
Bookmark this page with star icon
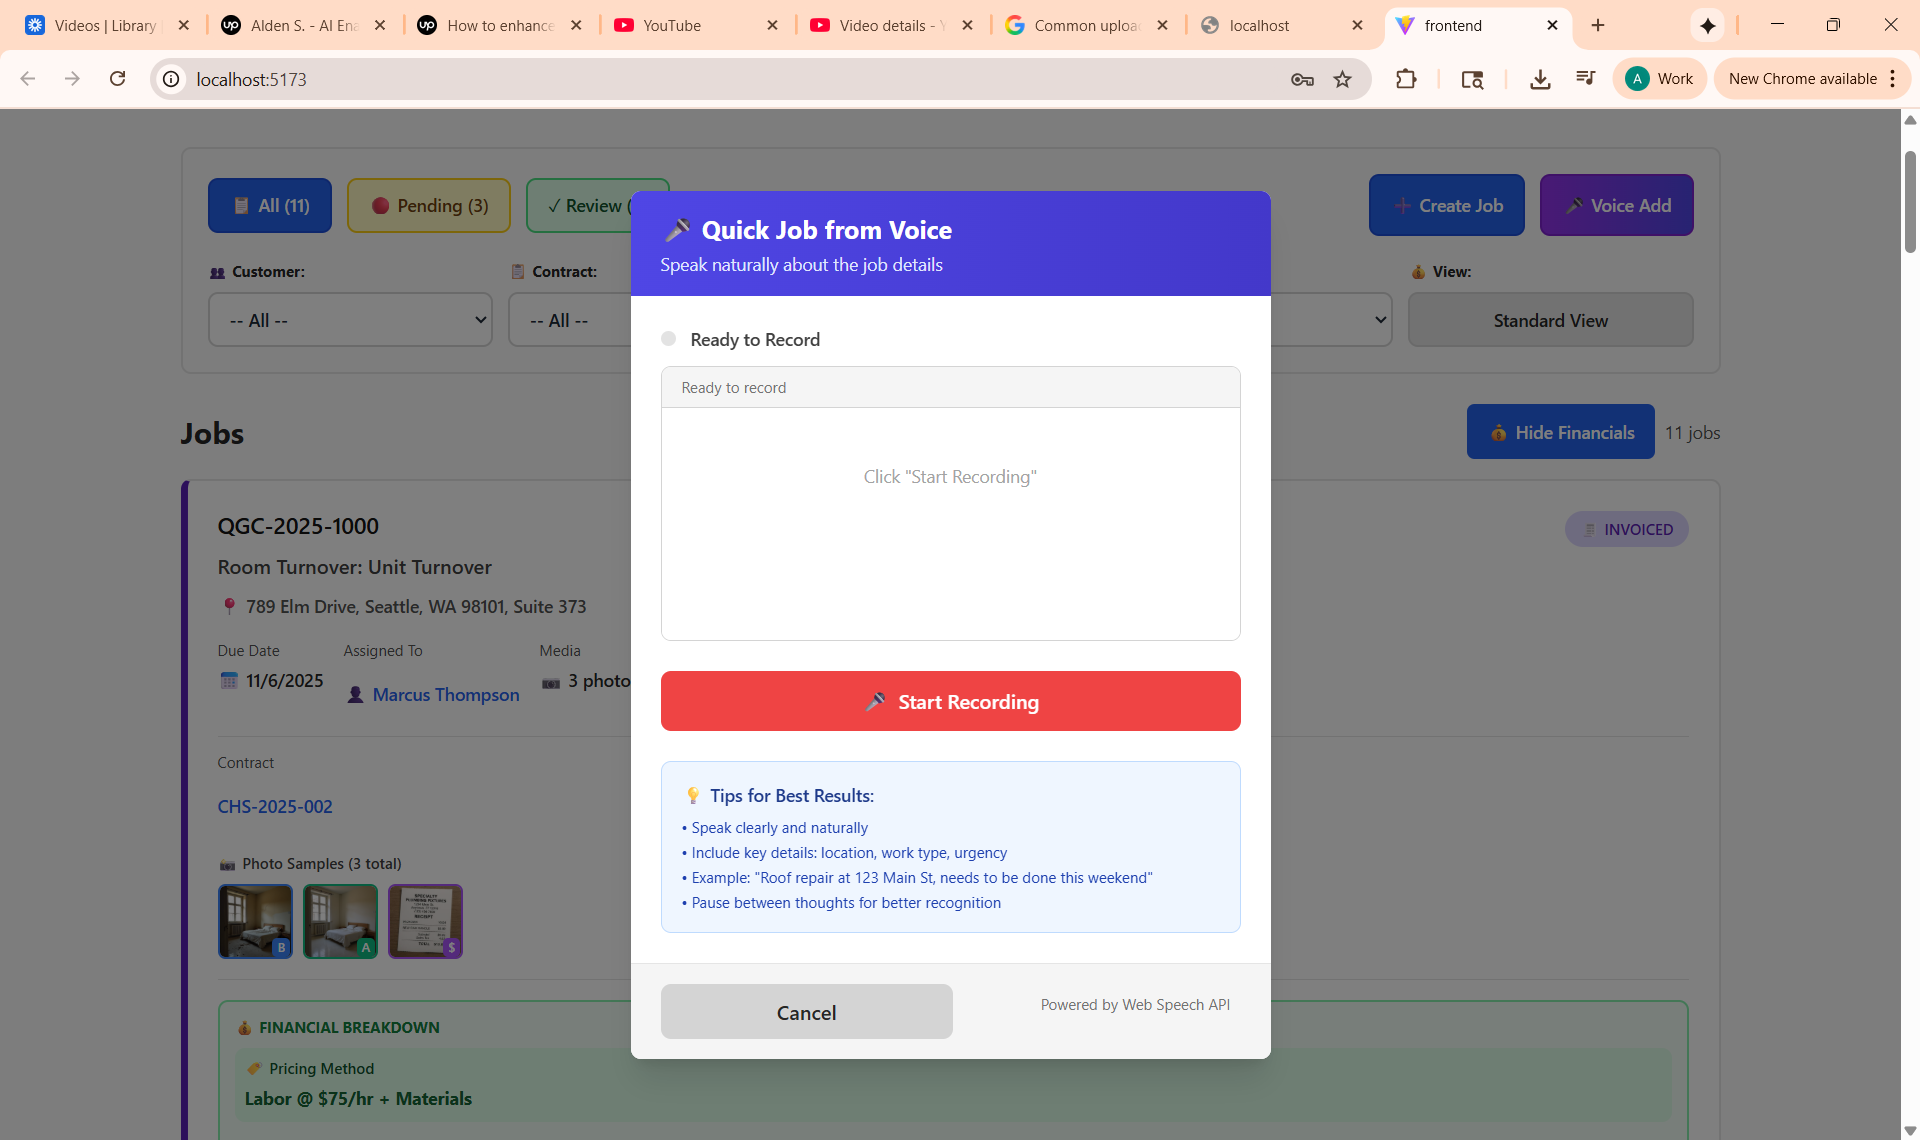(1342, 79)
